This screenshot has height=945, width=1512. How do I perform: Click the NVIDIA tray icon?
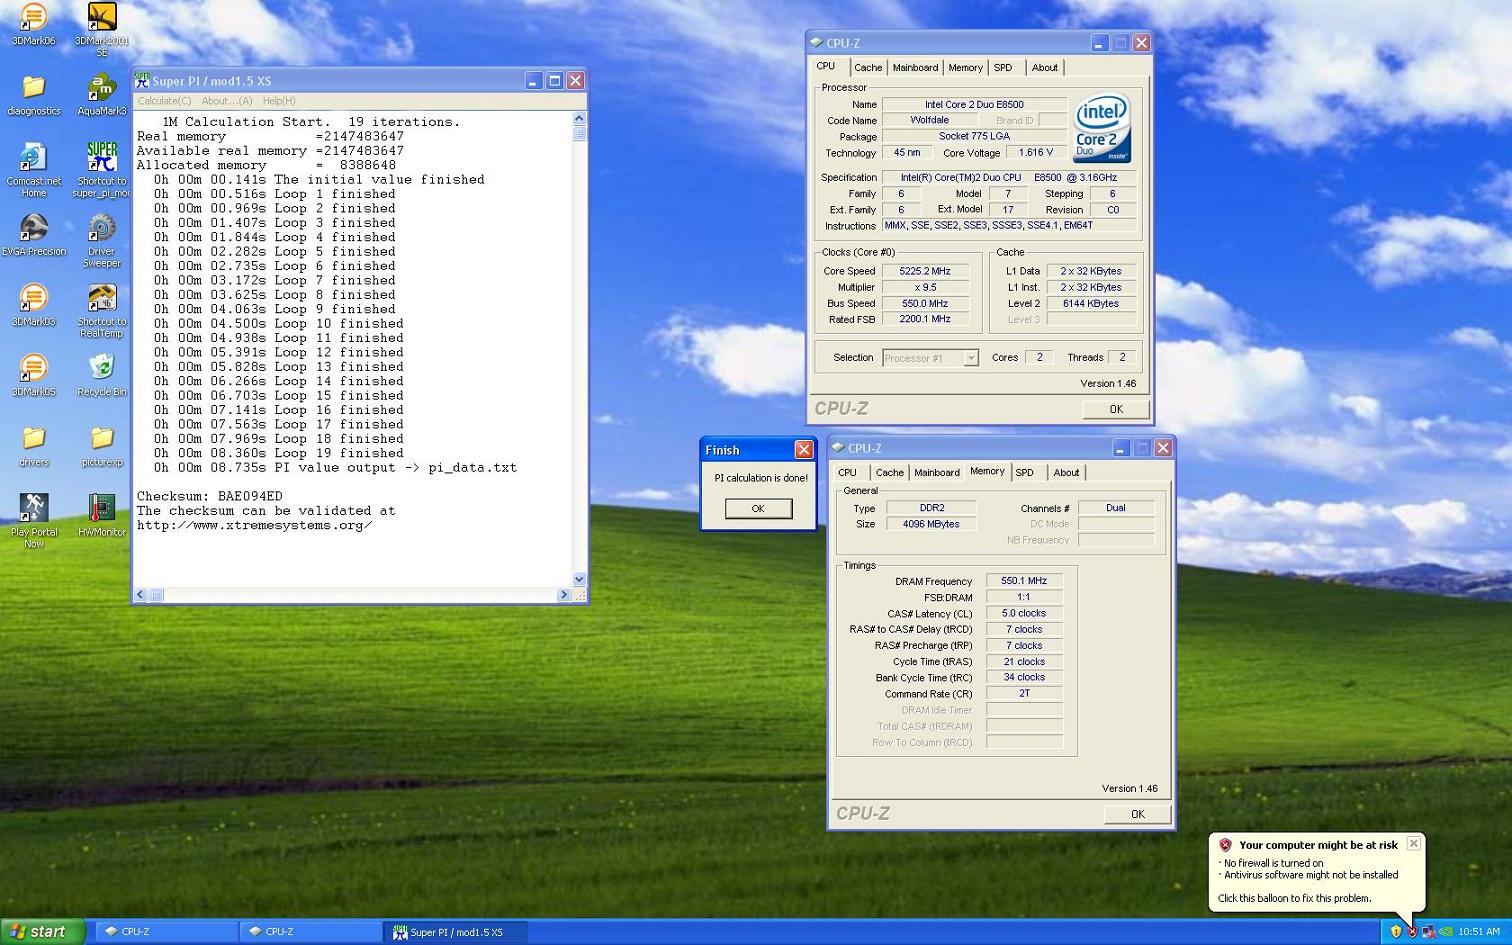(x=1445, y=931)
